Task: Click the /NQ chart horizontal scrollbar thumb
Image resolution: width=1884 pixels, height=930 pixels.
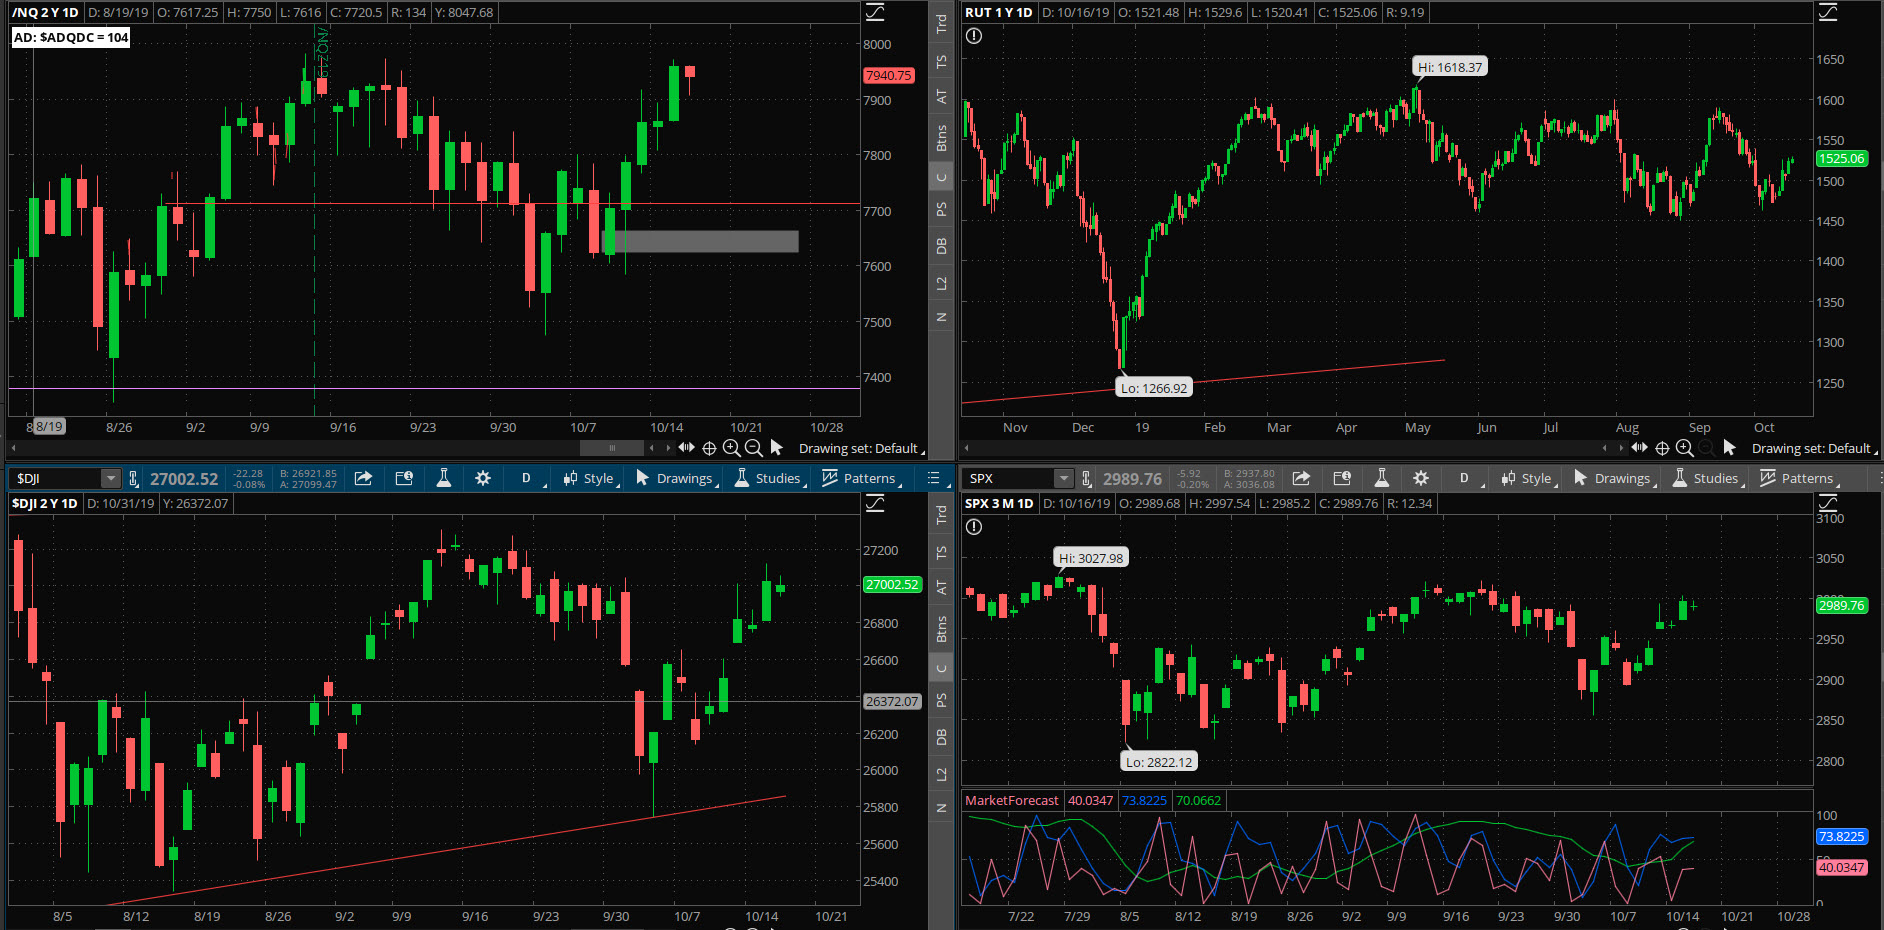Action: pyautogui.click(x=612, y=448)
